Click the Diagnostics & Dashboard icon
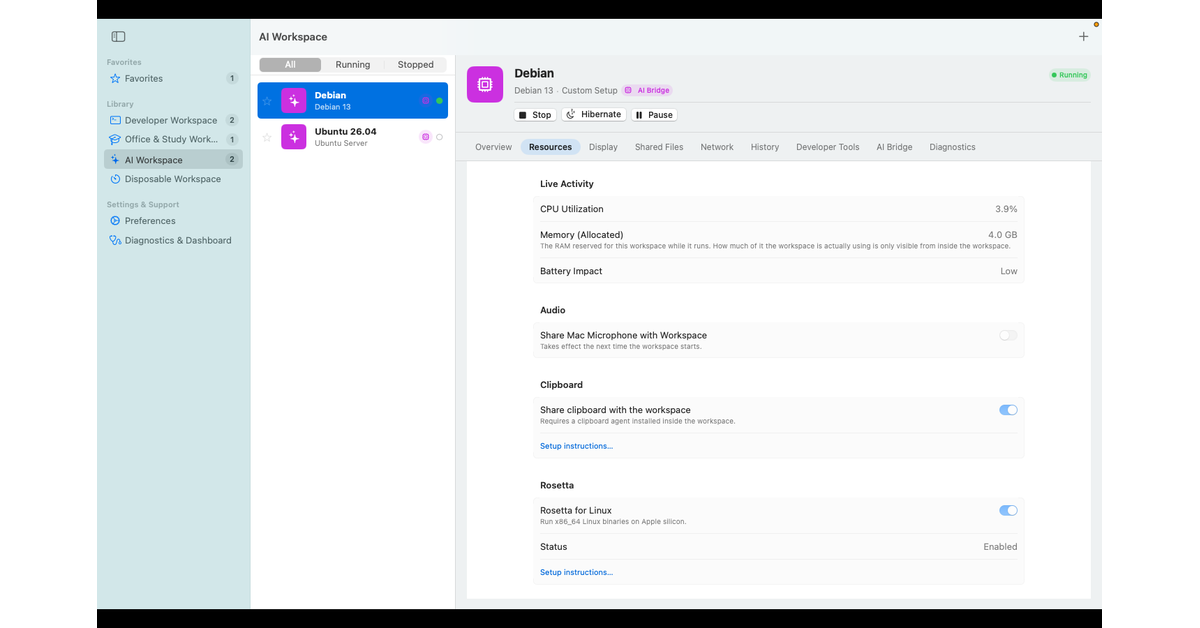 click(x=115, y=241)
